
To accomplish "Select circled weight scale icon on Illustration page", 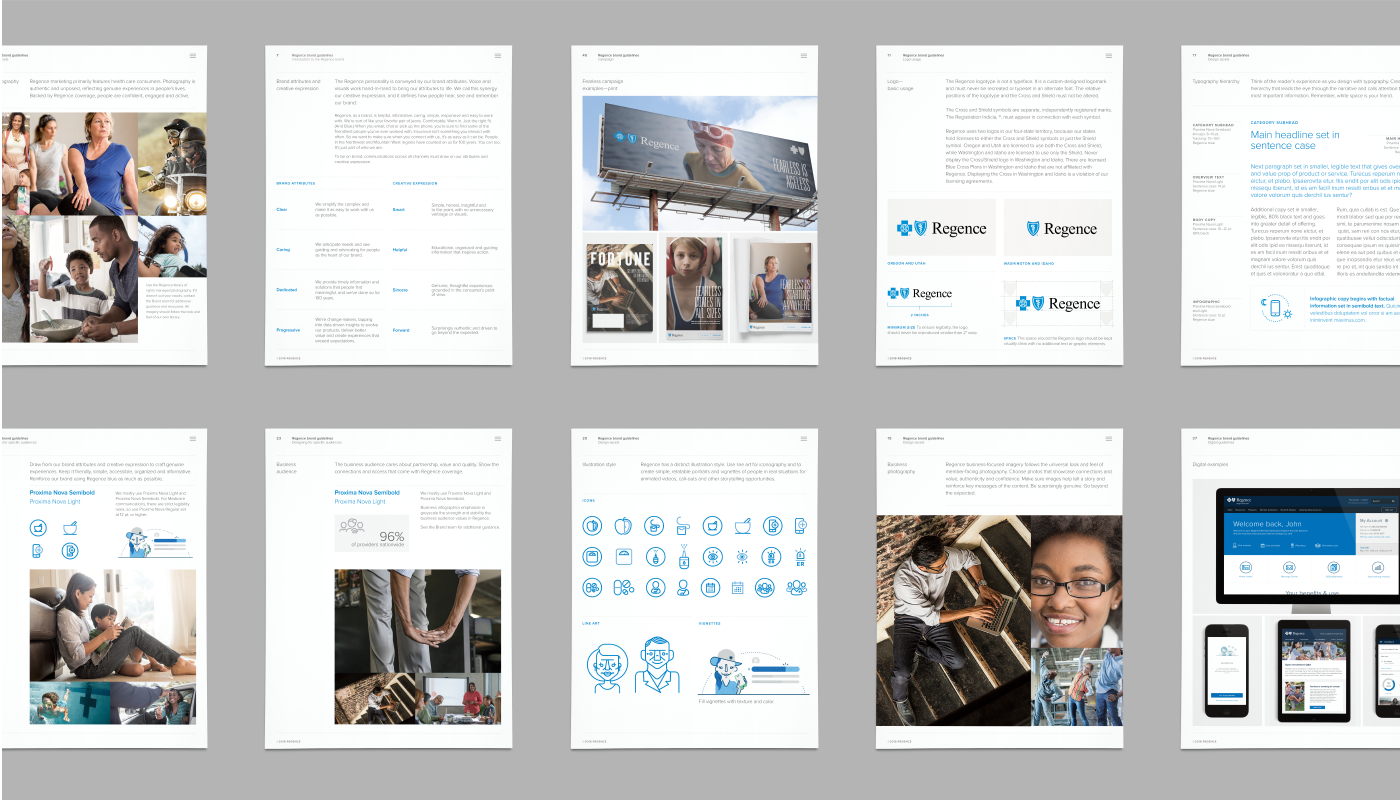I will click(x=592, y=557).
